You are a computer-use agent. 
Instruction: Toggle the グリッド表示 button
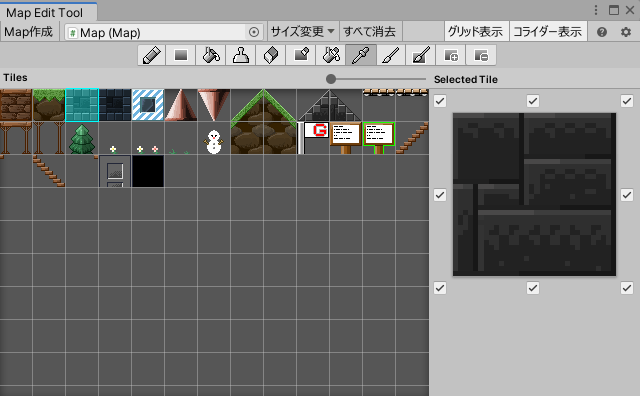tap(476, 31)
